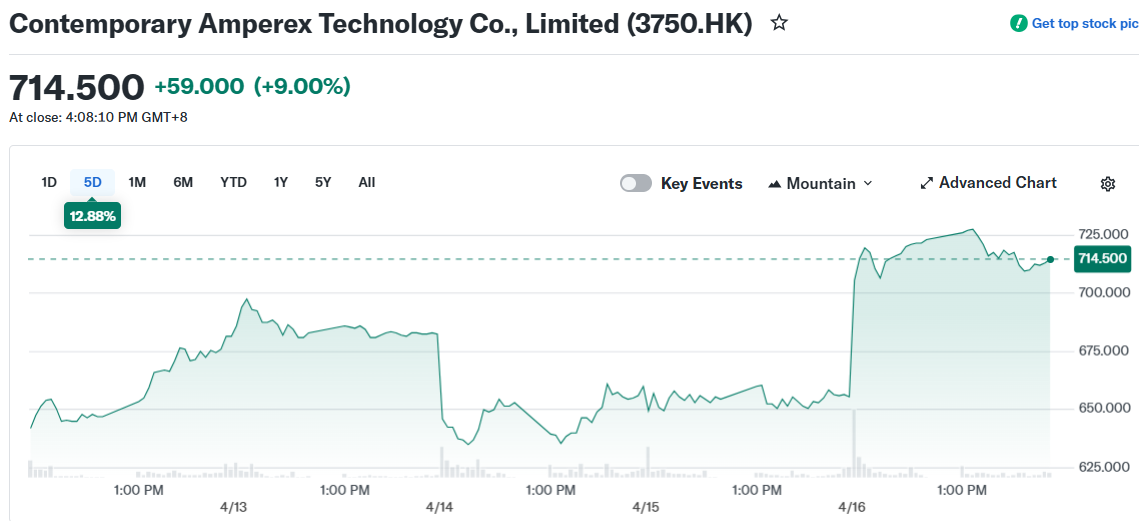The height and width of the screenshot is (521, 1139).
Task: Display All-time price range
Action: [367, 182]
